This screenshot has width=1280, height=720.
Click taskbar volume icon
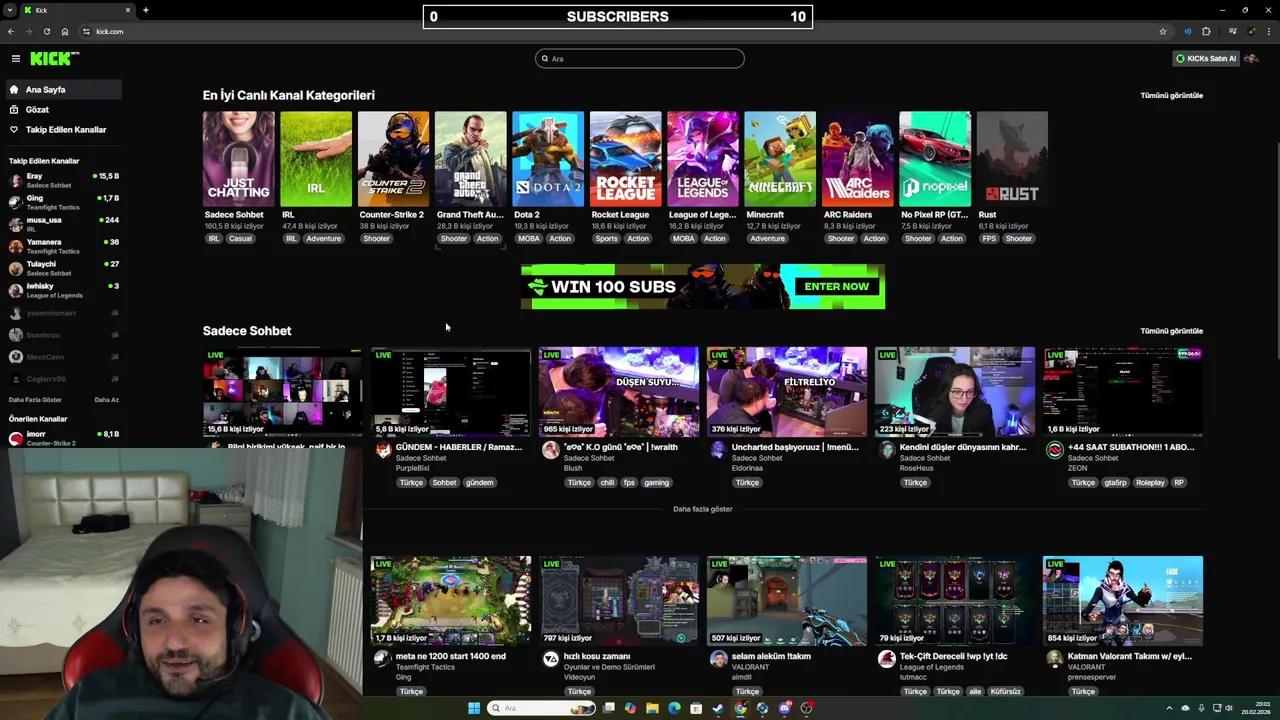tap(1229, 708)
